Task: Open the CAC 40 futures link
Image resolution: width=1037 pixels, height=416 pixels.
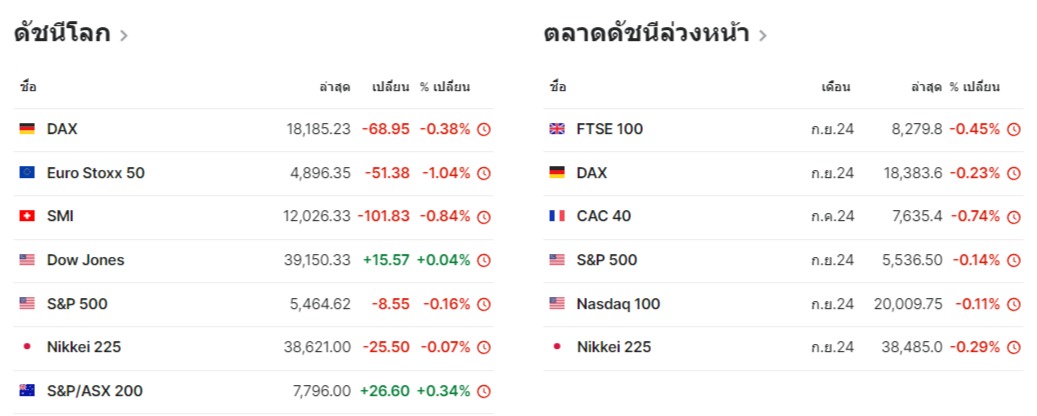Action: click(x=604, y=216)
